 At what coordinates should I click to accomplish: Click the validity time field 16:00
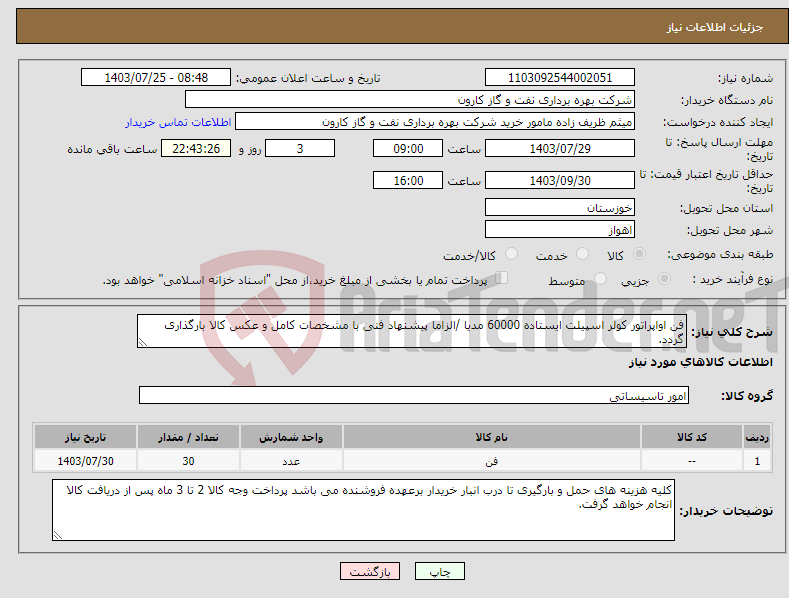(x=408, y=180)
